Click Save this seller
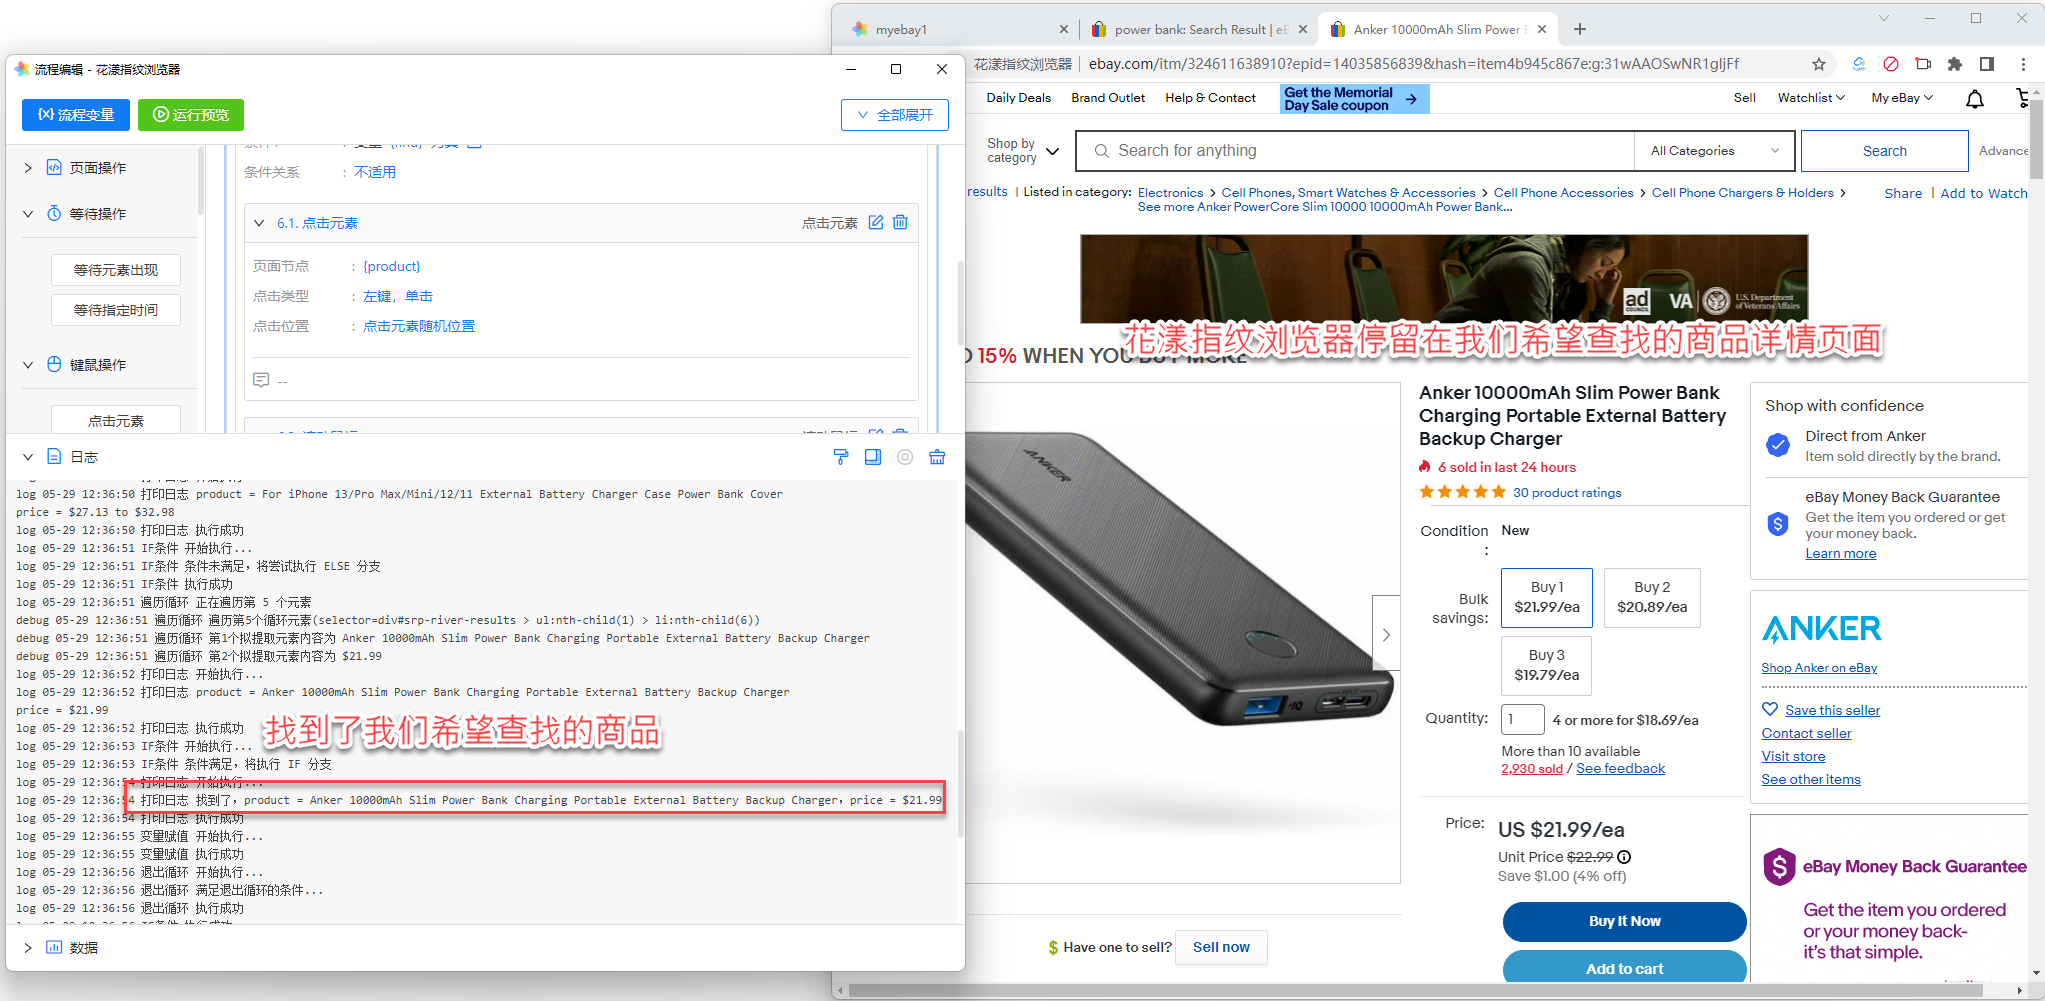This screenshot has height=1001, width=2045. point(1832,710)
